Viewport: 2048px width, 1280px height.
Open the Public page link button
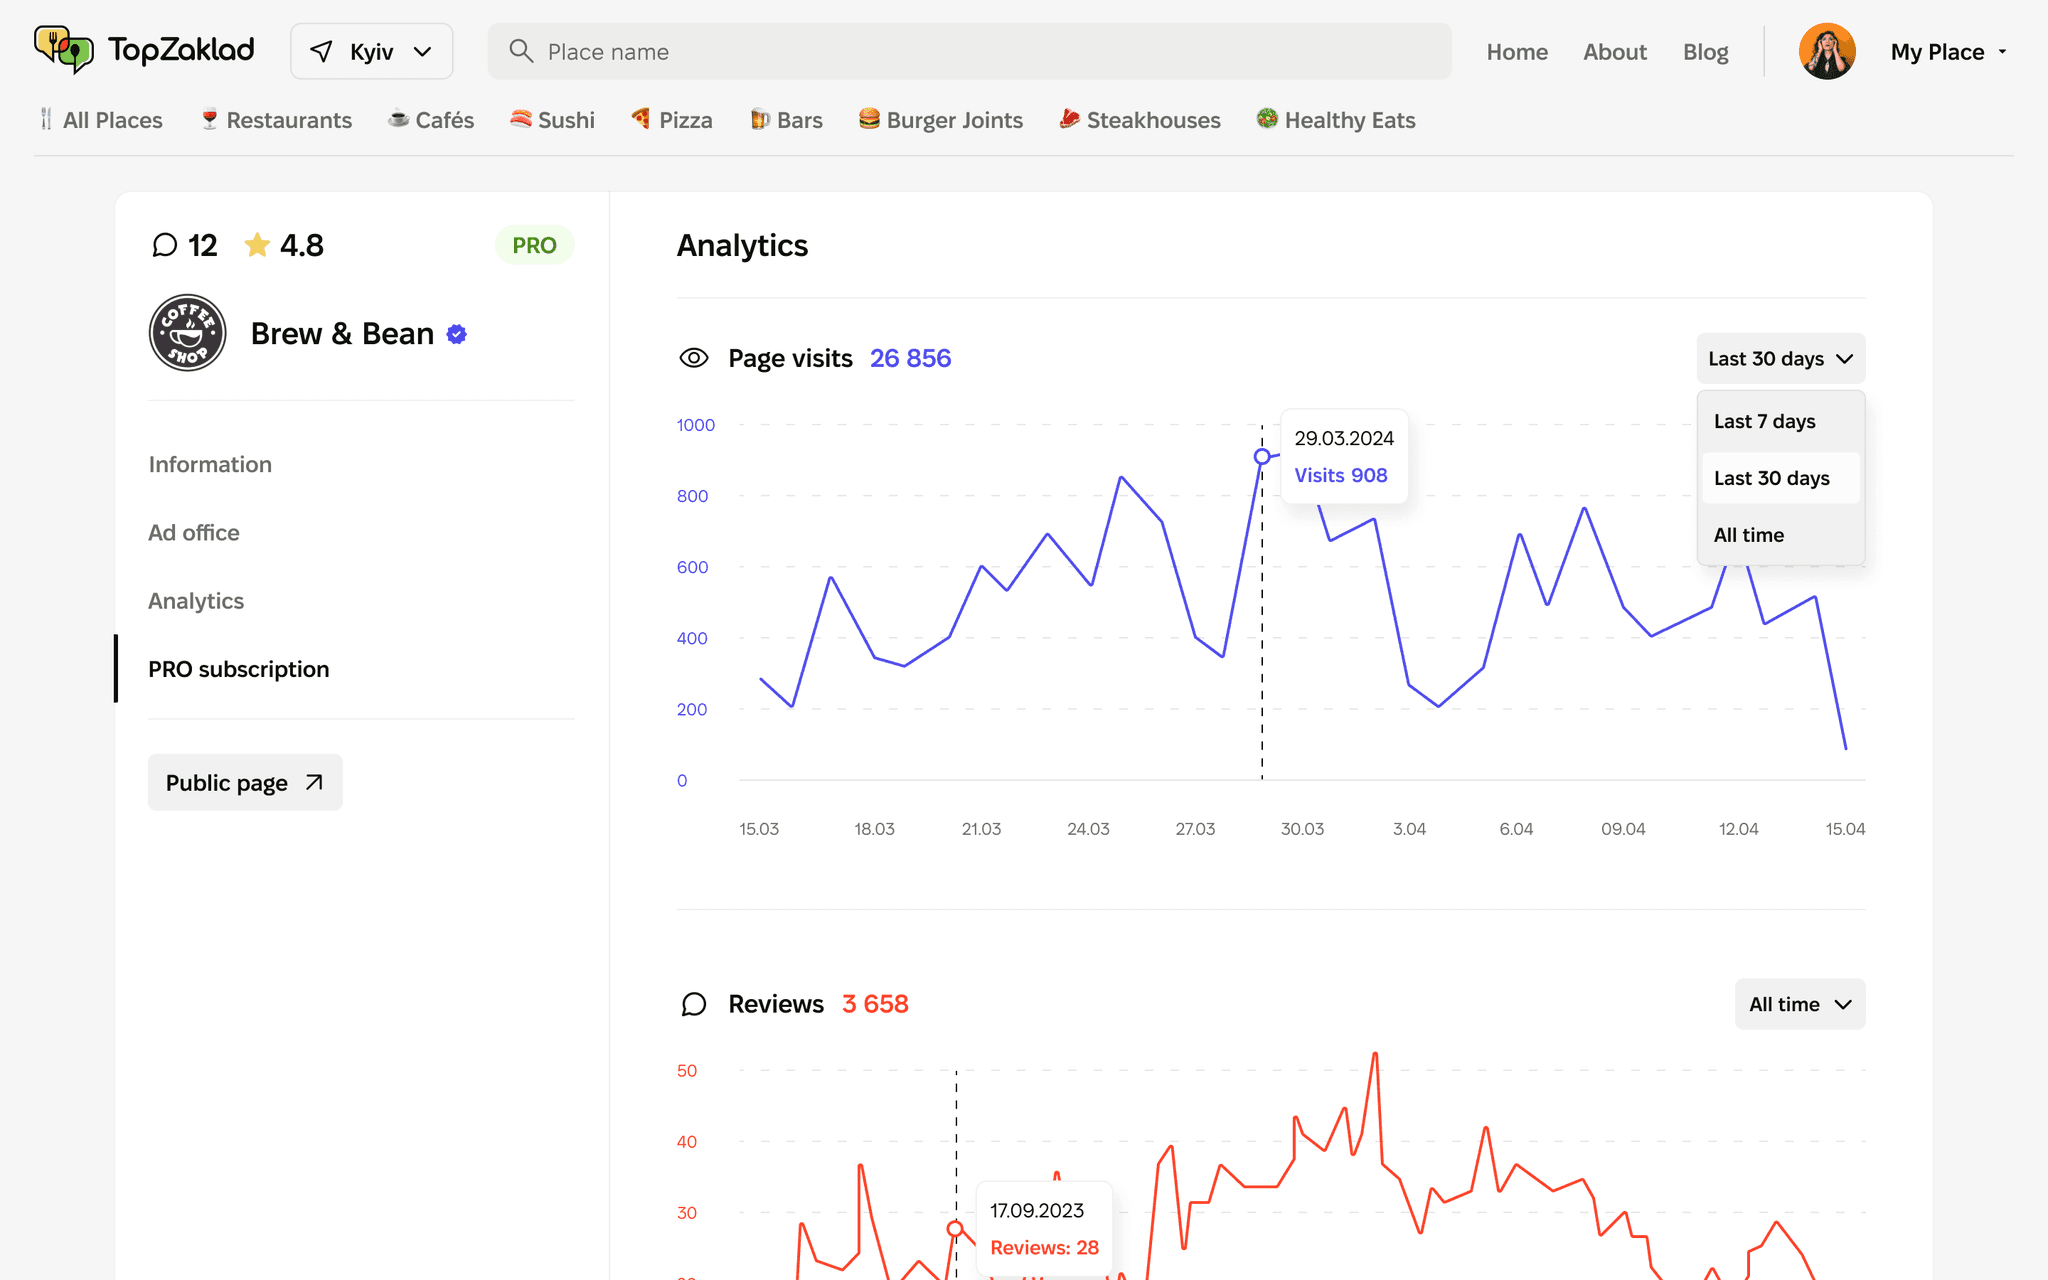[x=245, y=782]
